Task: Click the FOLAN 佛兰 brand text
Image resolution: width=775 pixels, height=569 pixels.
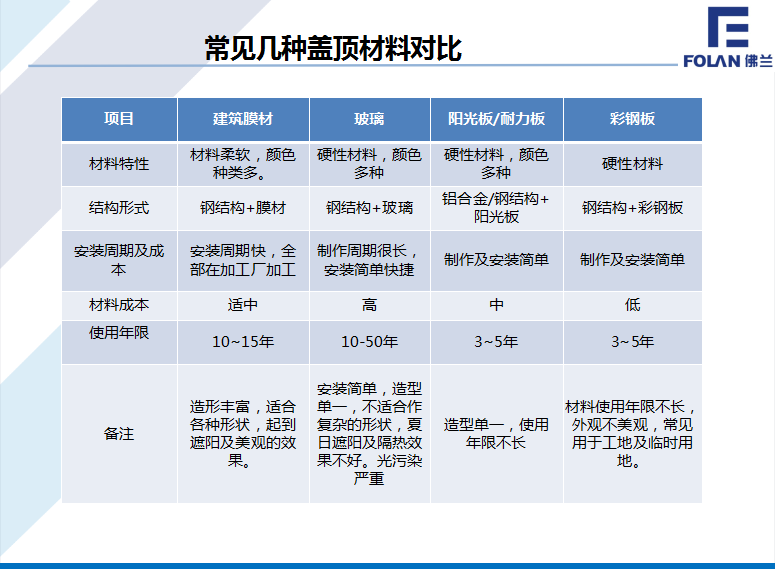Action: (x=728, y=60)
